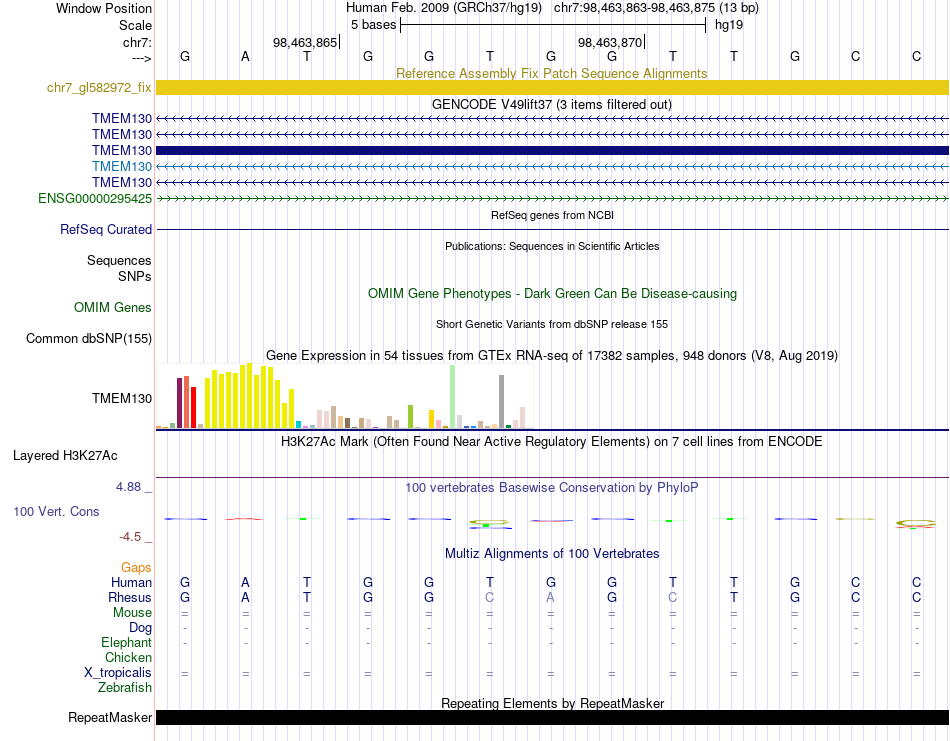Click the X_tropicalis species label
950x741 pixels.
(118, 673)
